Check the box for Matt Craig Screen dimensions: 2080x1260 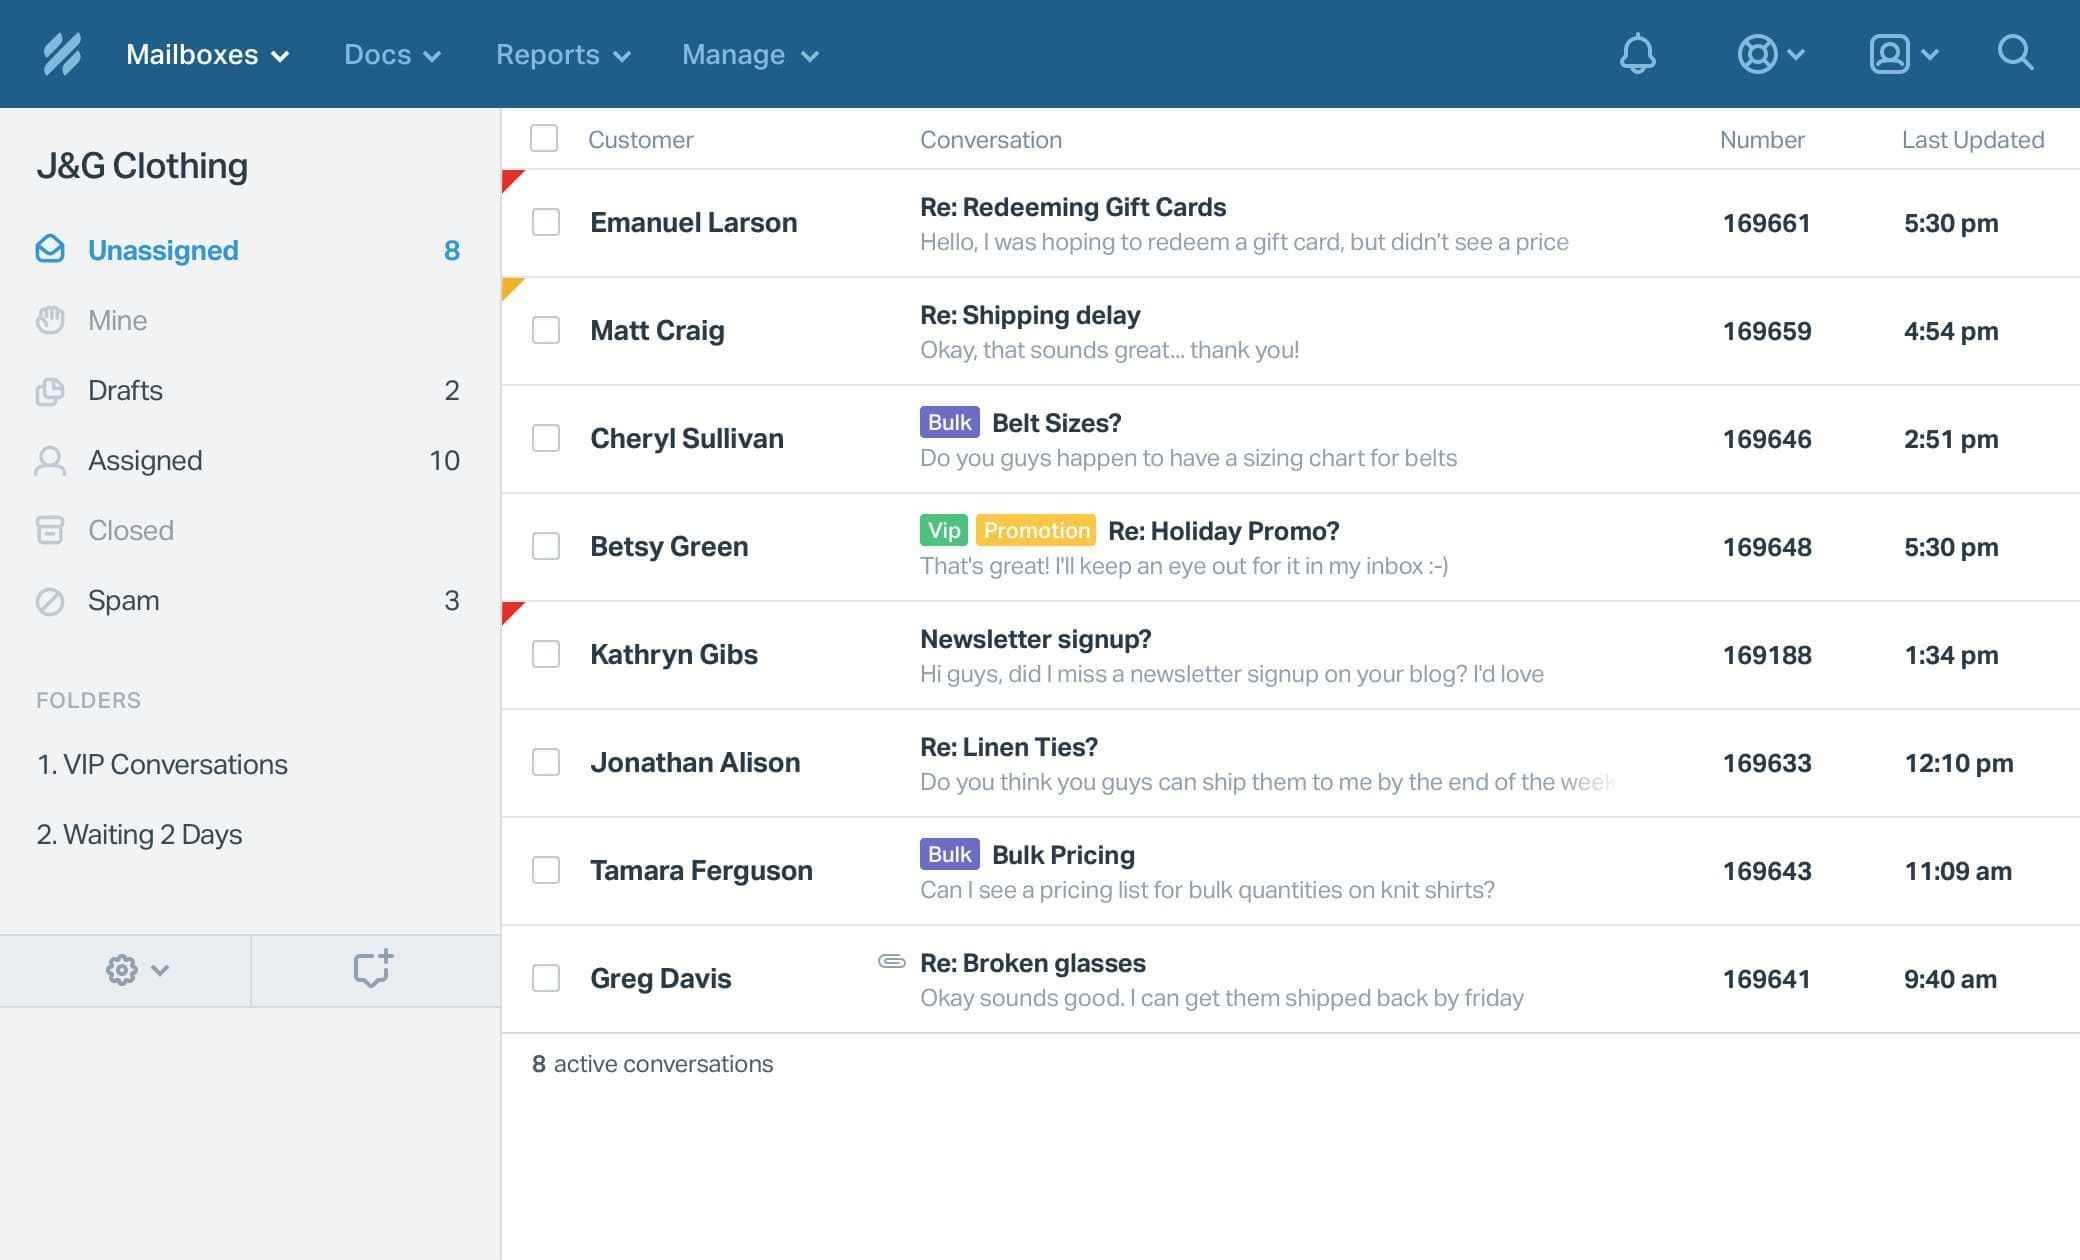coord(546,330)
